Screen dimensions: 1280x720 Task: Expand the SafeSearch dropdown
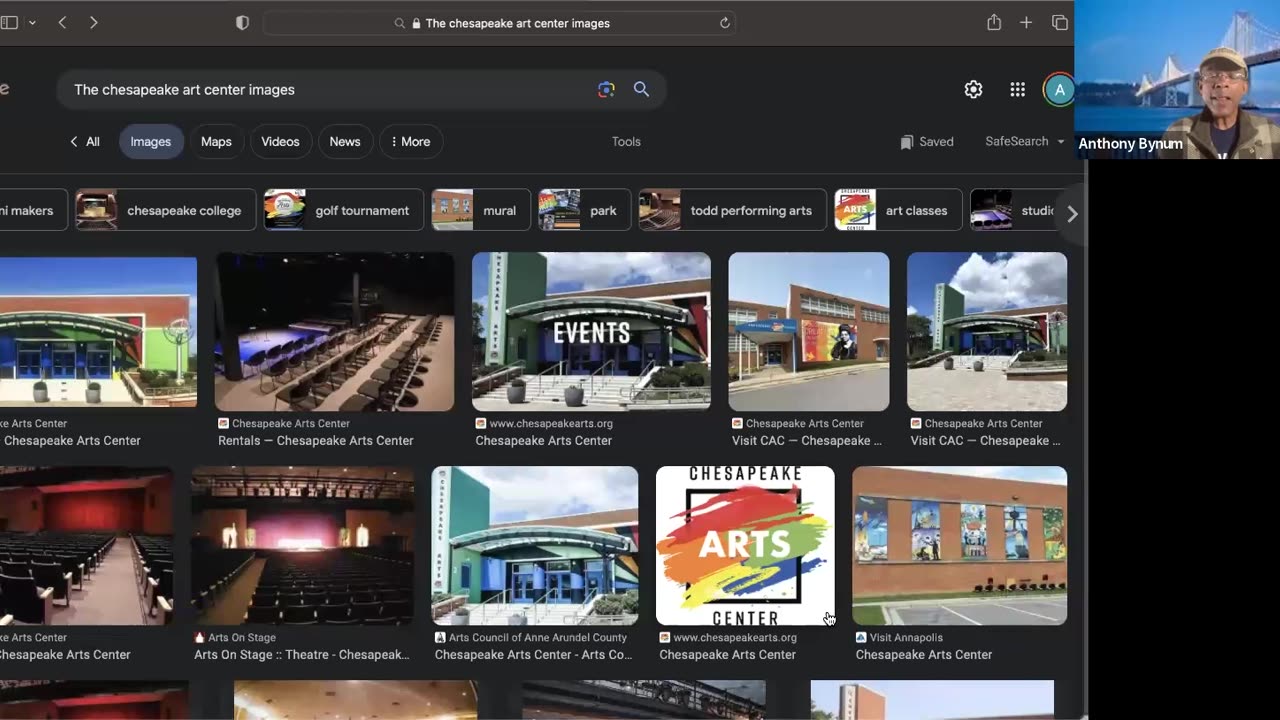[1025, 142]
